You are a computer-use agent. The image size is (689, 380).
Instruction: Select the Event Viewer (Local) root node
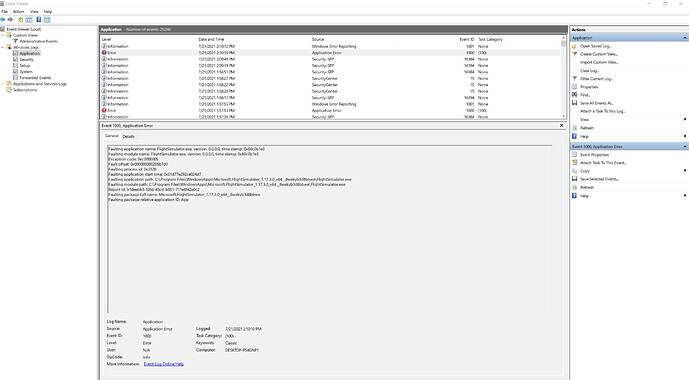23,29
